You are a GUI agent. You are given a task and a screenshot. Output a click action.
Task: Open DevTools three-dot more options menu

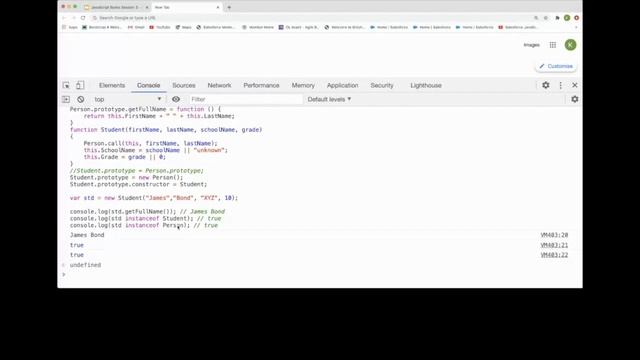pos(560,85)
